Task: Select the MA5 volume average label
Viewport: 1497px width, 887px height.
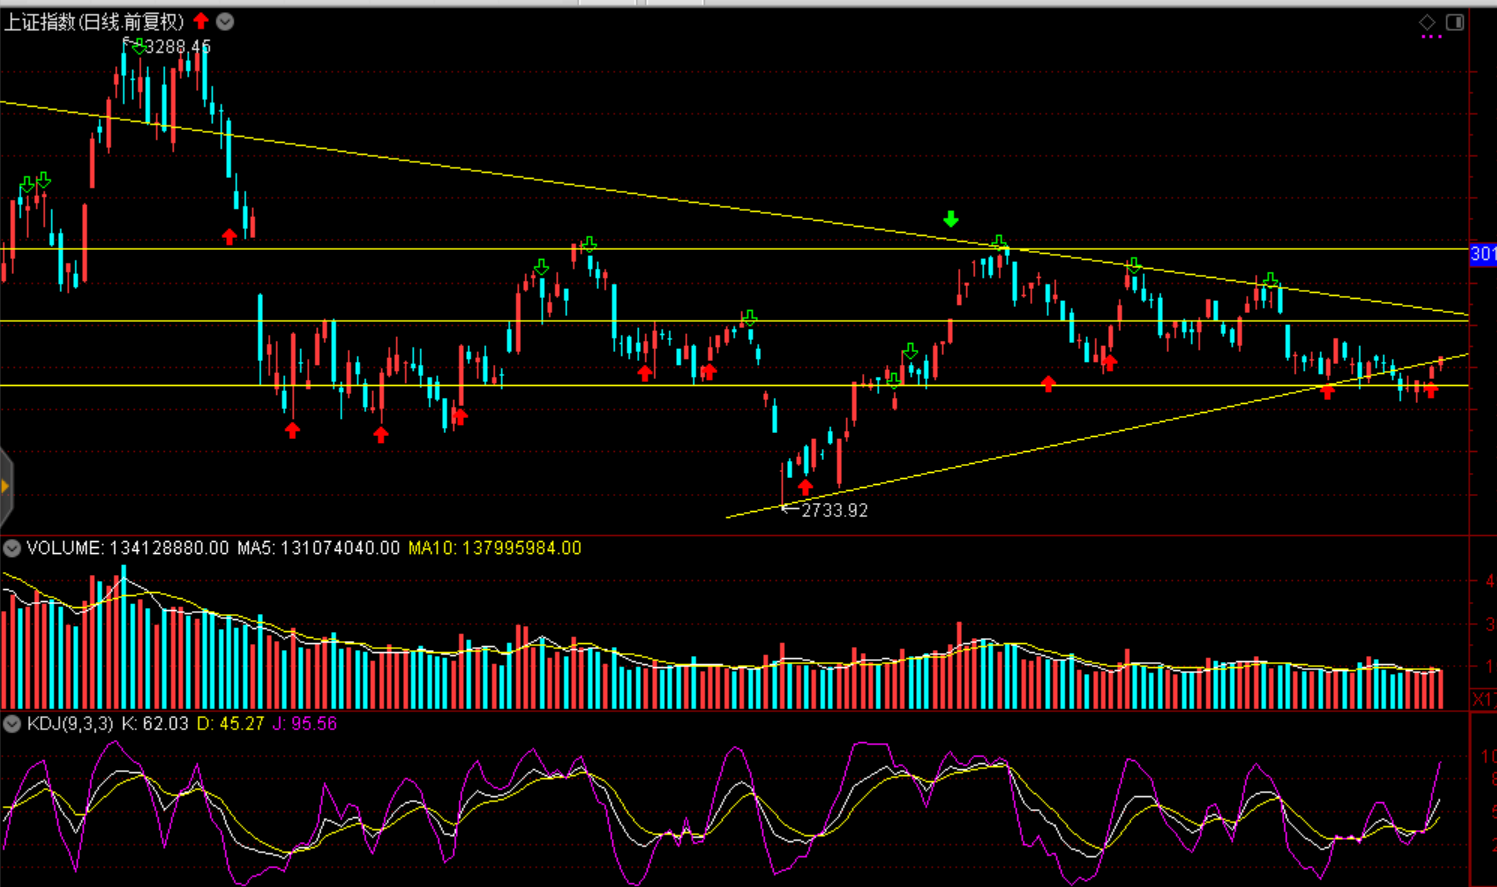Action: 318,549
